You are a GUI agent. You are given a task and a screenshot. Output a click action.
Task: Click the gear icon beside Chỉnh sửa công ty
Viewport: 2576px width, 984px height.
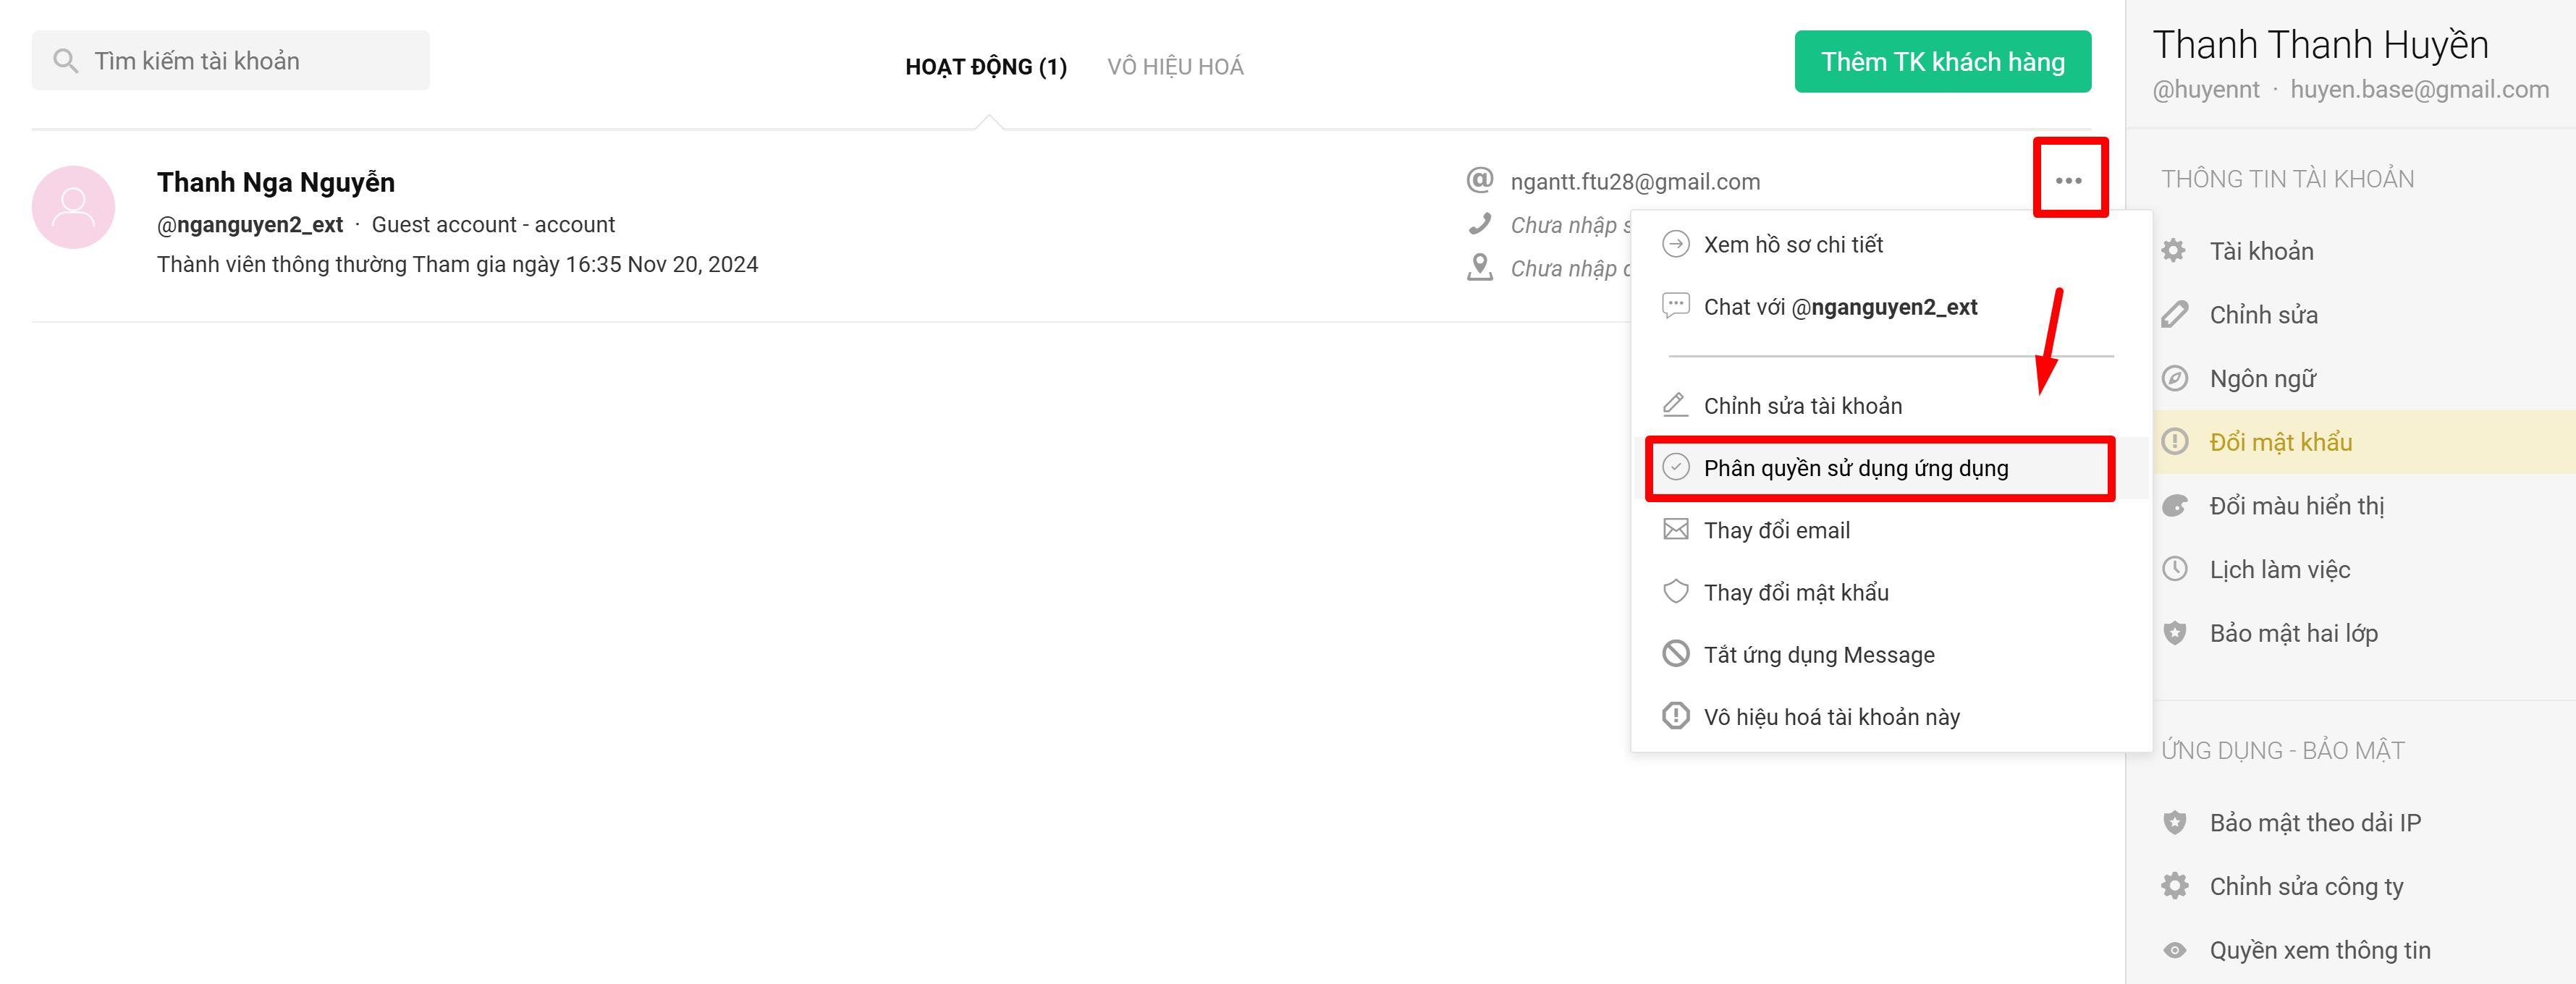pos(2174,886)
